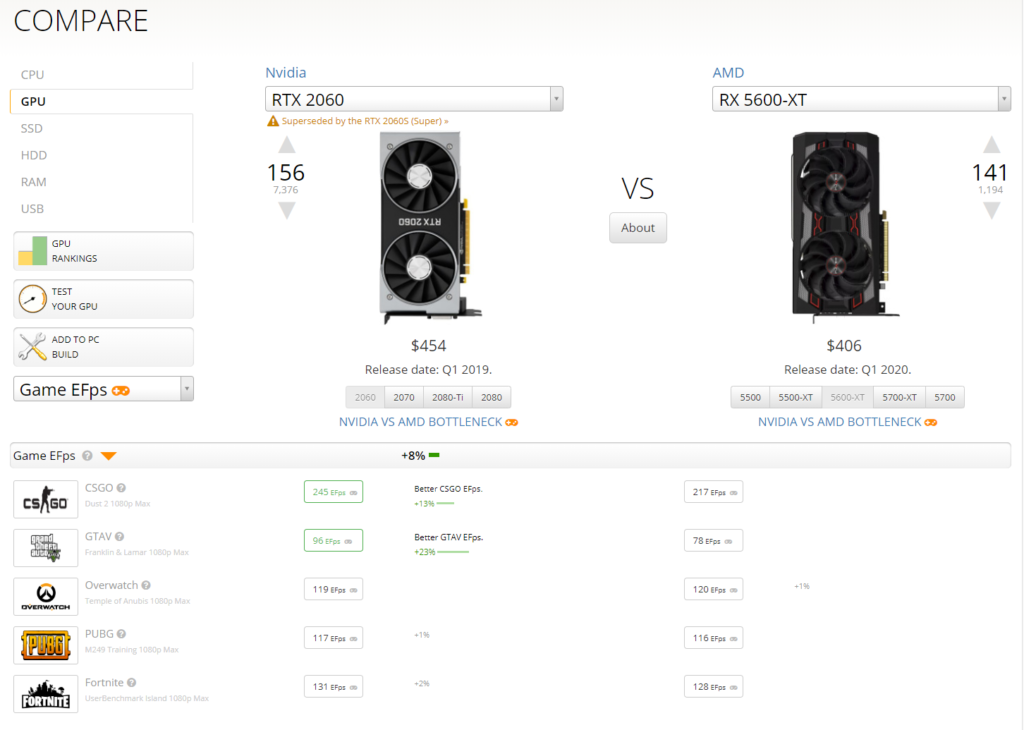1024x730 pixels.
Task: Click the CSGO game logo
Action: point(46,500)
